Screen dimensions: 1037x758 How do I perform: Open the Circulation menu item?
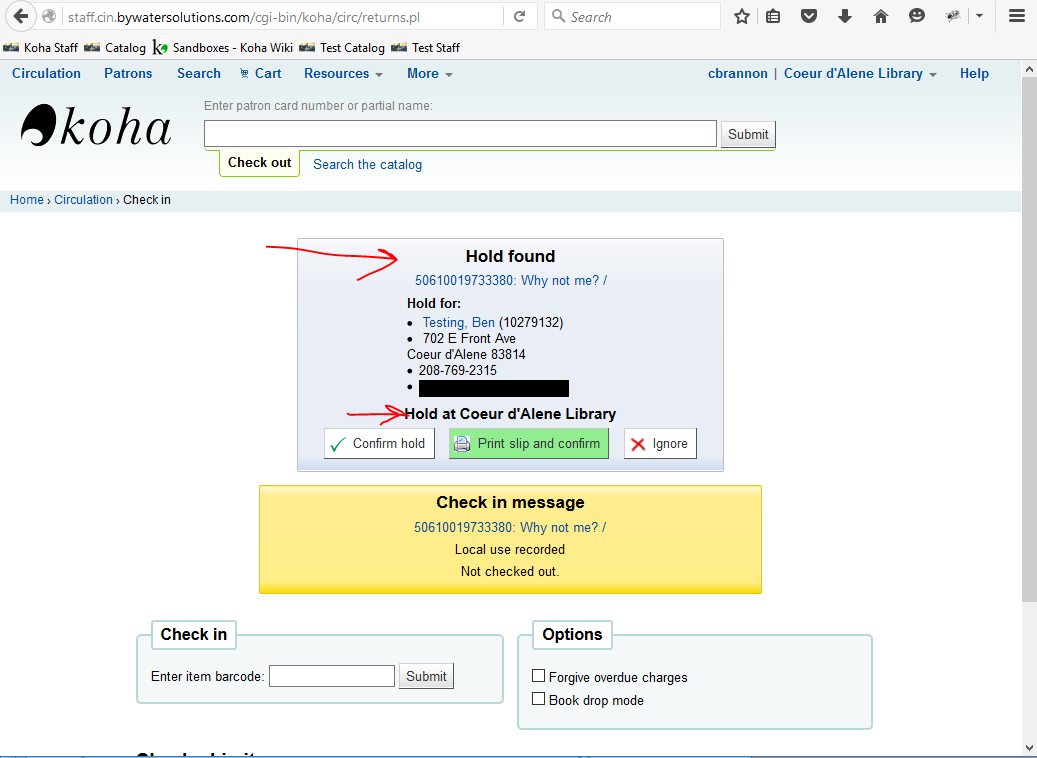click(x=46, y=73)
